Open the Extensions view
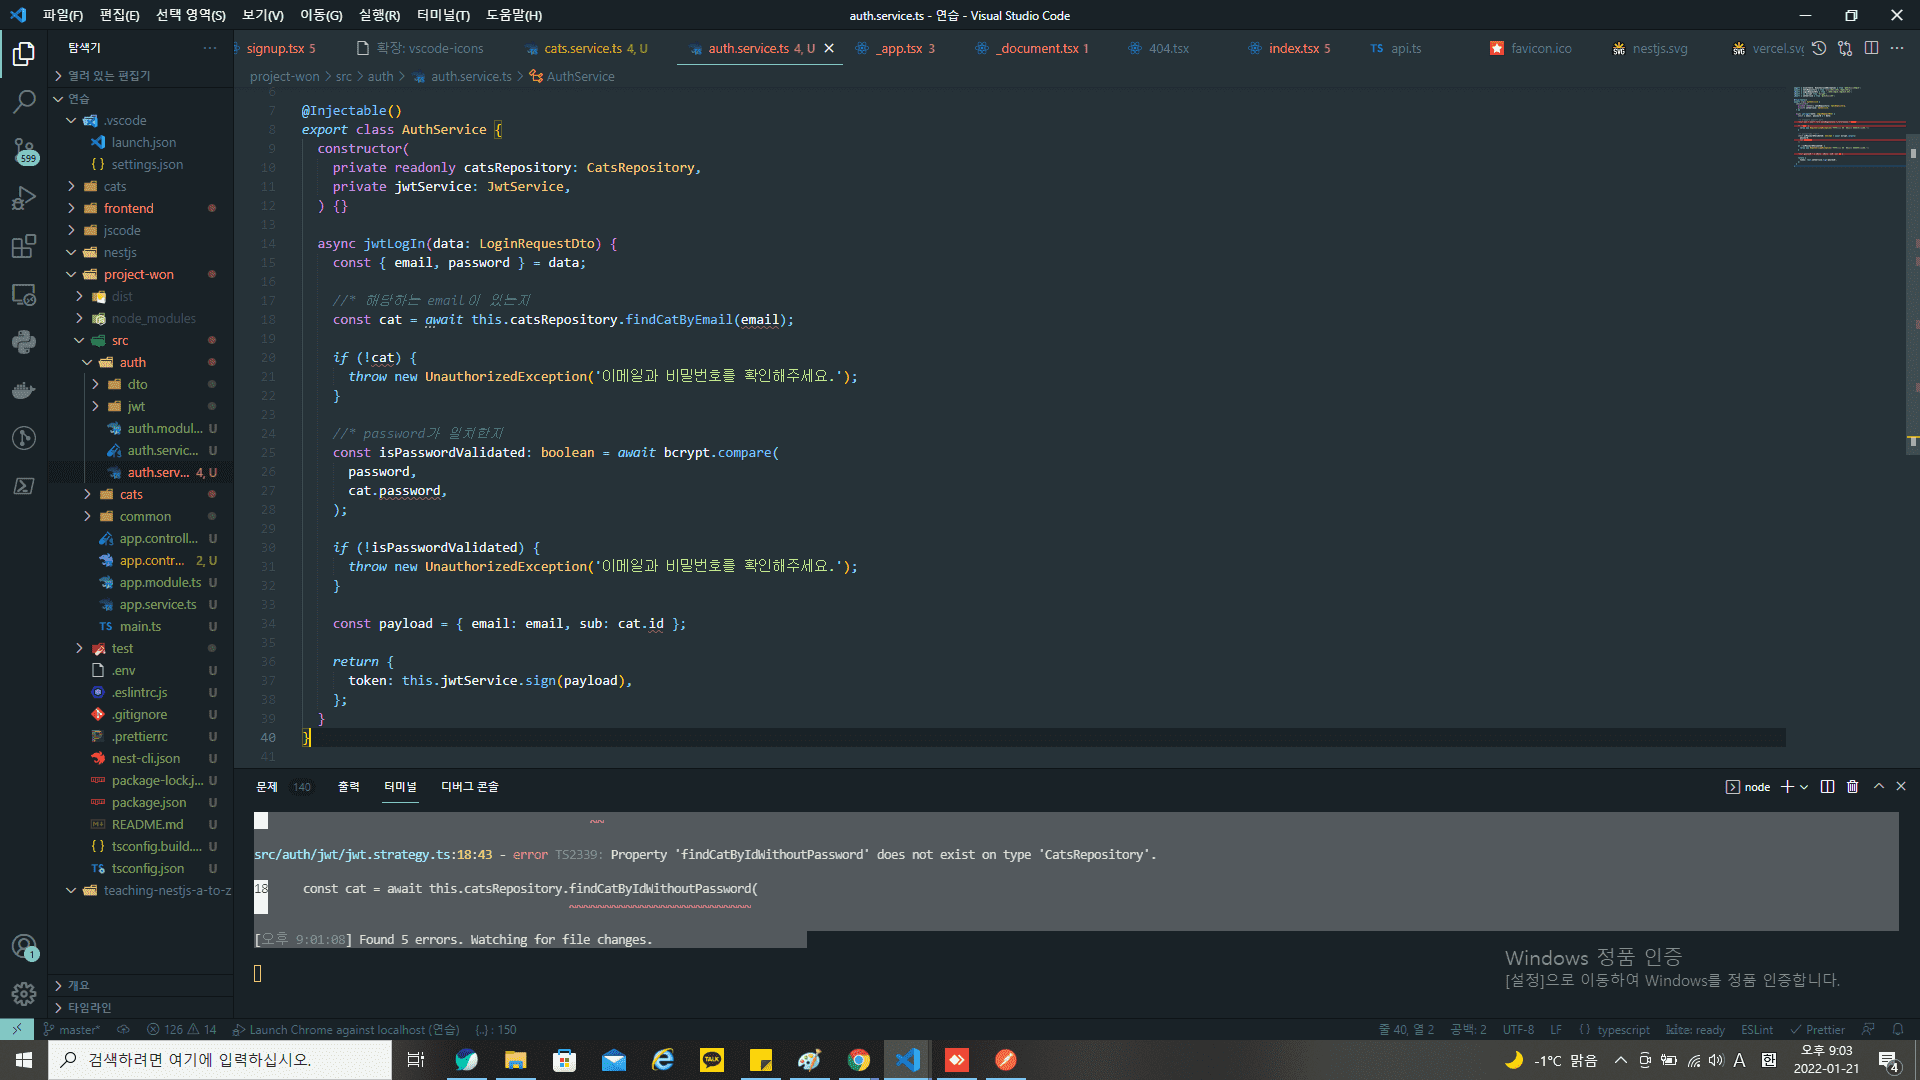The width and height of the screenshot is (1920, 1080). (x=24, y=246)
